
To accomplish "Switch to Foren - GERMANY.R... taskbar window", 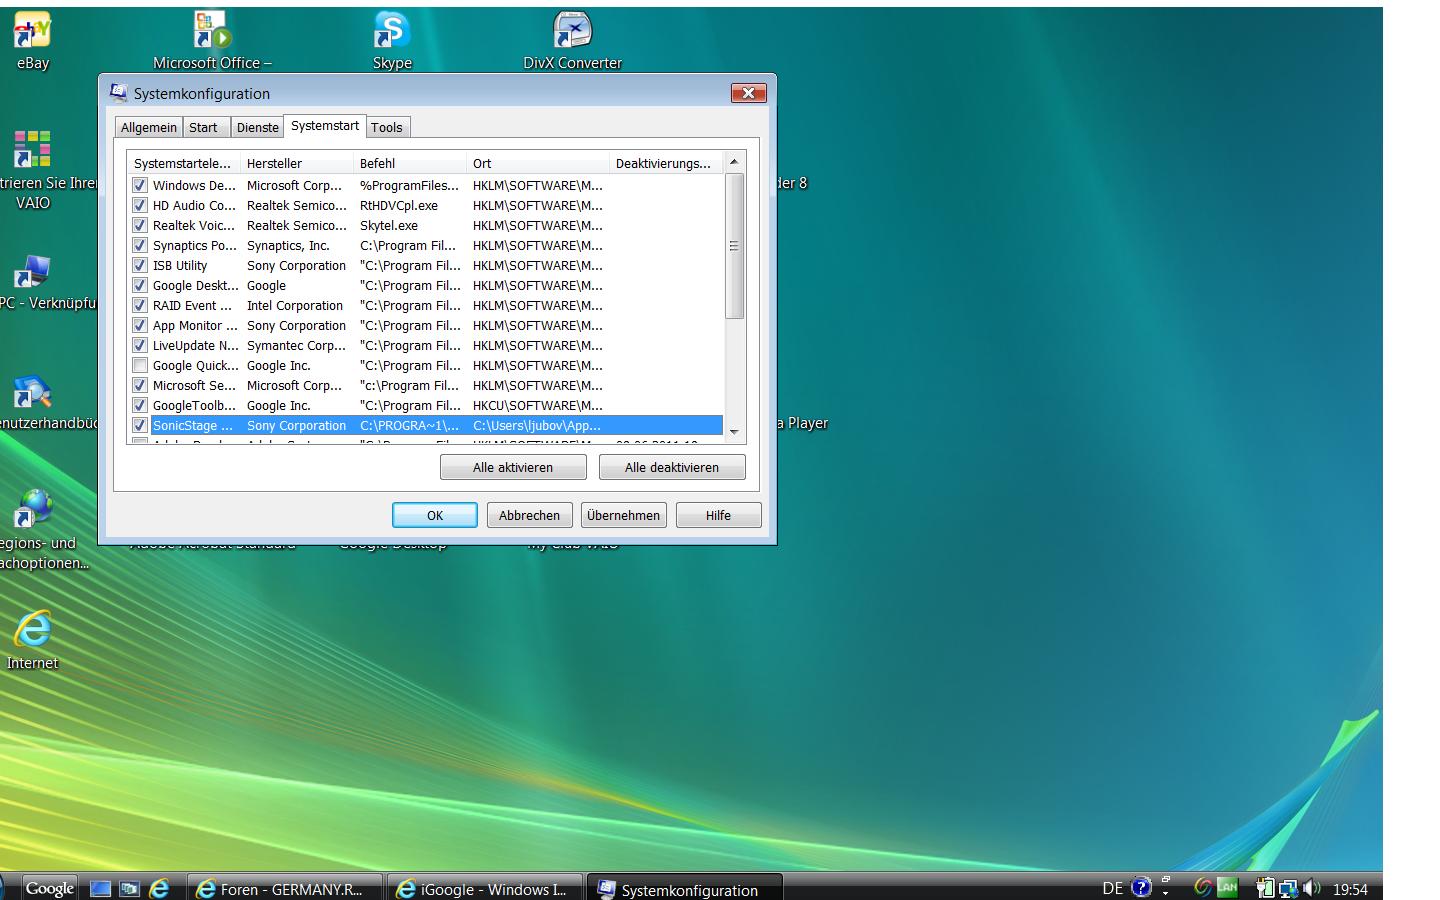I will click(x=285, y=888).
